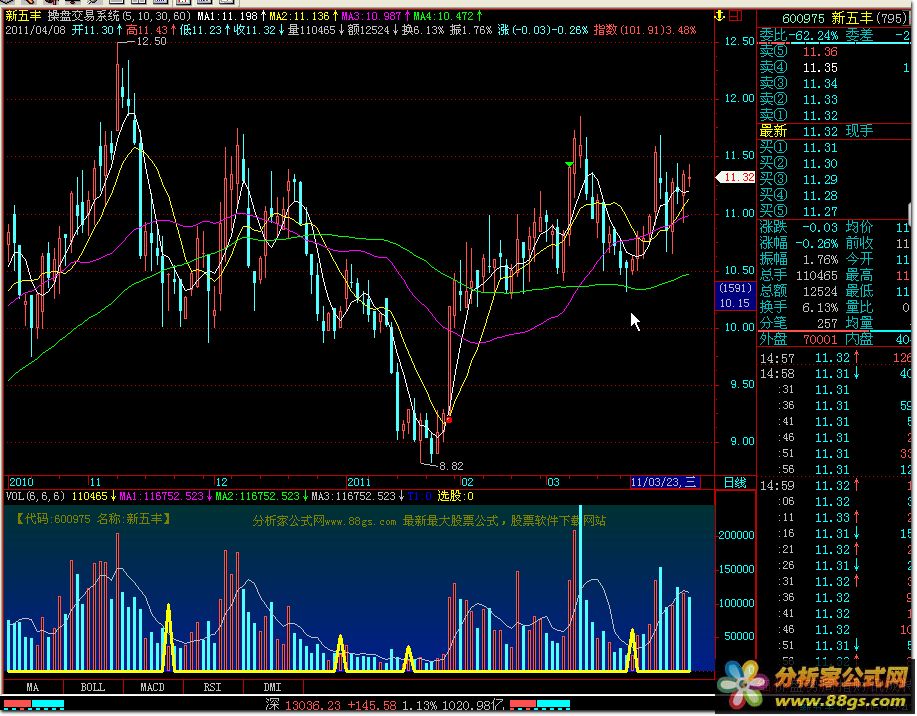Screen dimensions: 917x716
Task: Click the 8.82 low price annotation
Action: point(451,466)
